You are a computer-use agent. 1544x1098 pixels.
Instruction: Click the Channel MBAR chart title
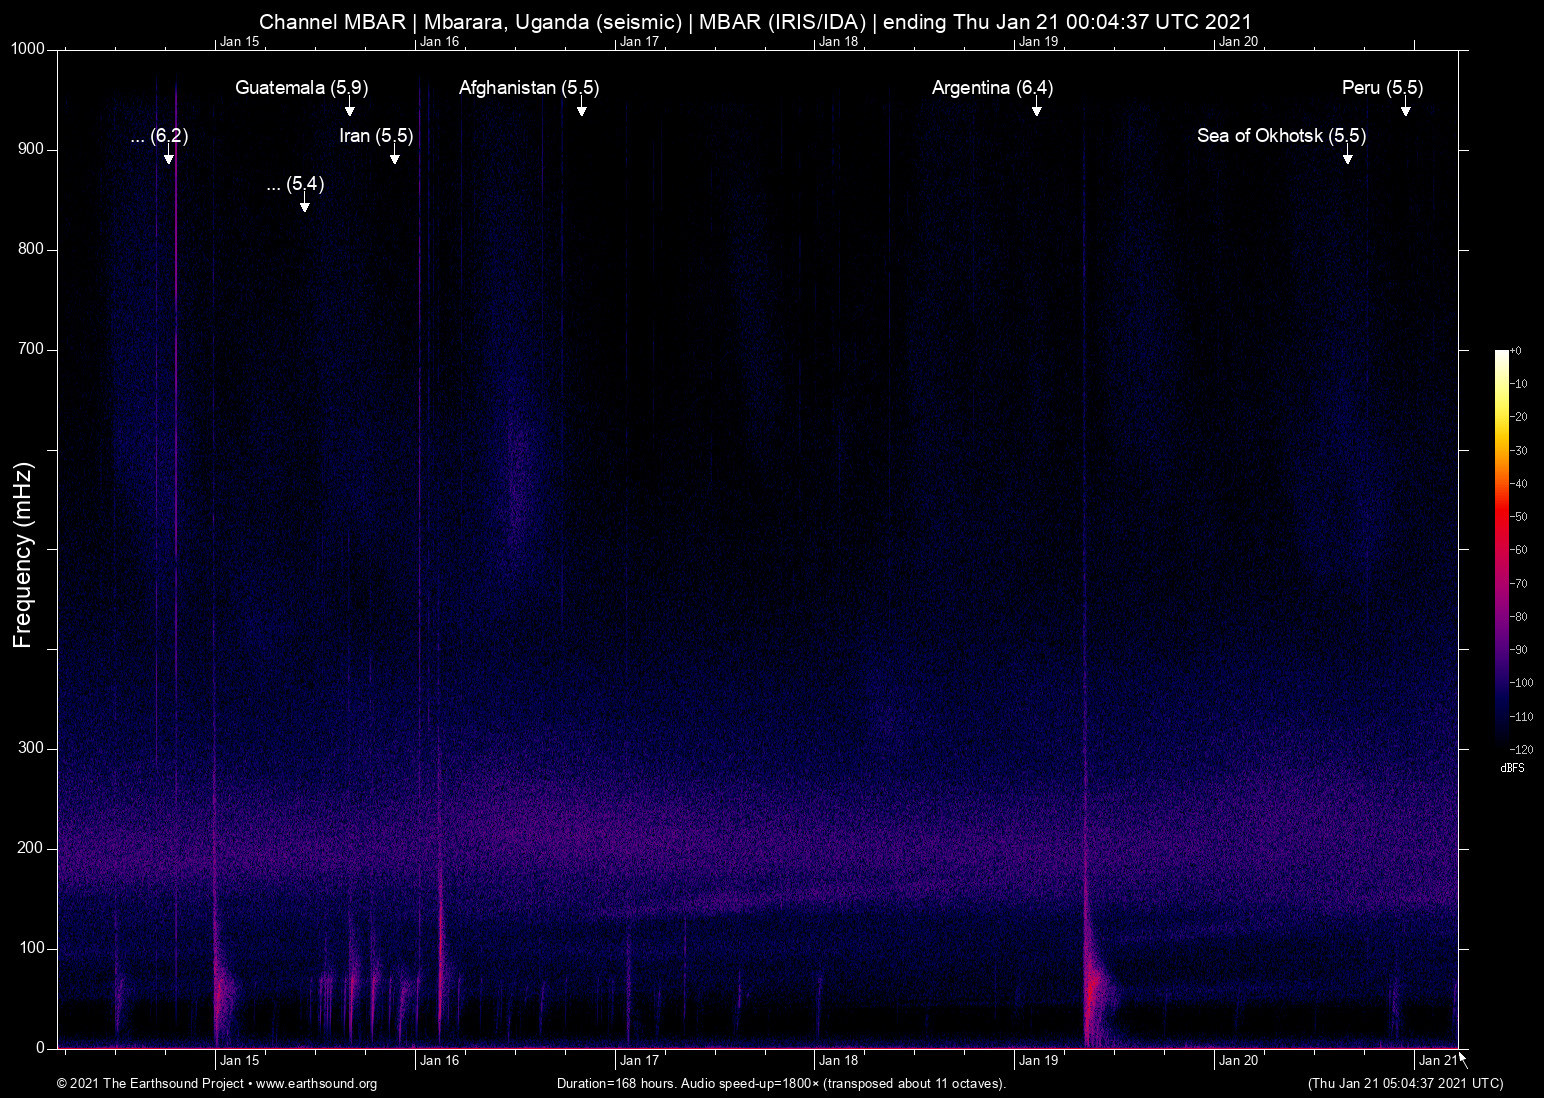(x=755, y=21)
